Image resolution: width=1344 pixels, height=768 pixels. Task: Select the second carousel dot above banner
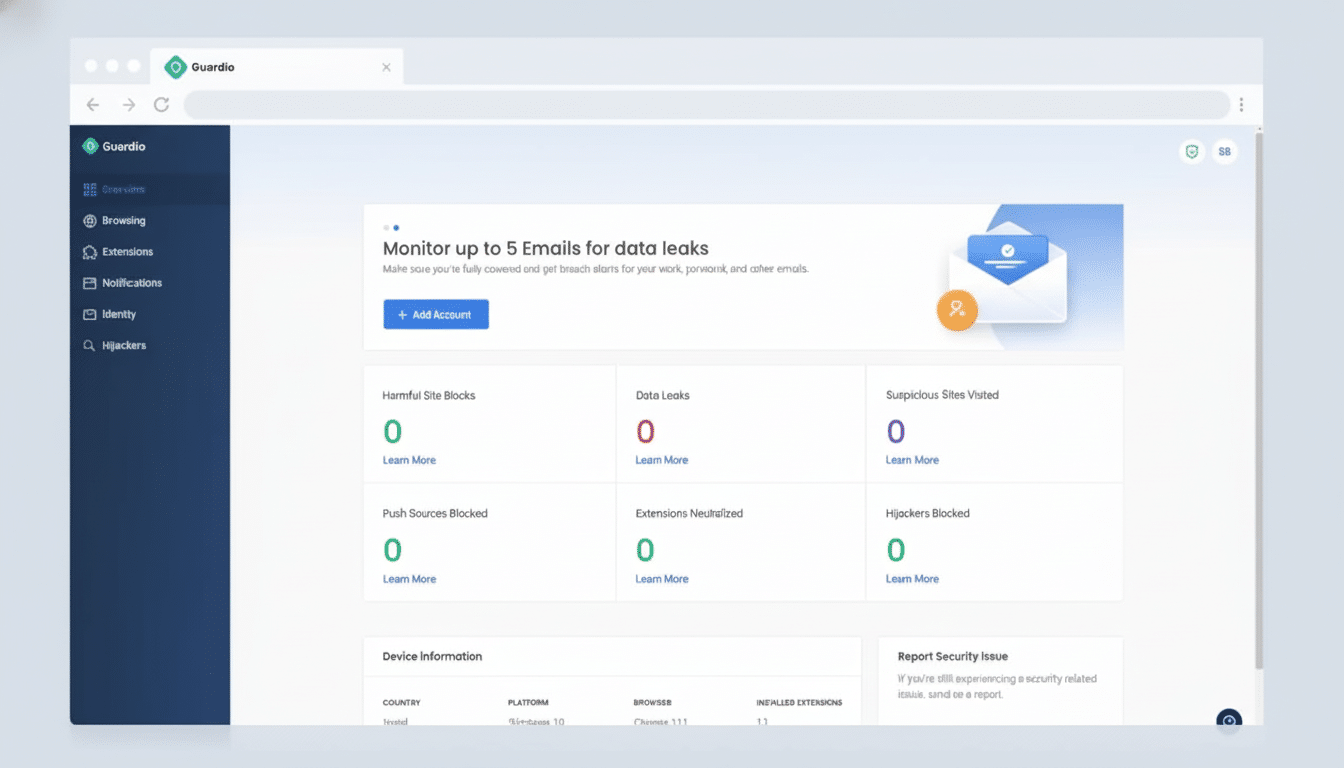click(397, 227)
